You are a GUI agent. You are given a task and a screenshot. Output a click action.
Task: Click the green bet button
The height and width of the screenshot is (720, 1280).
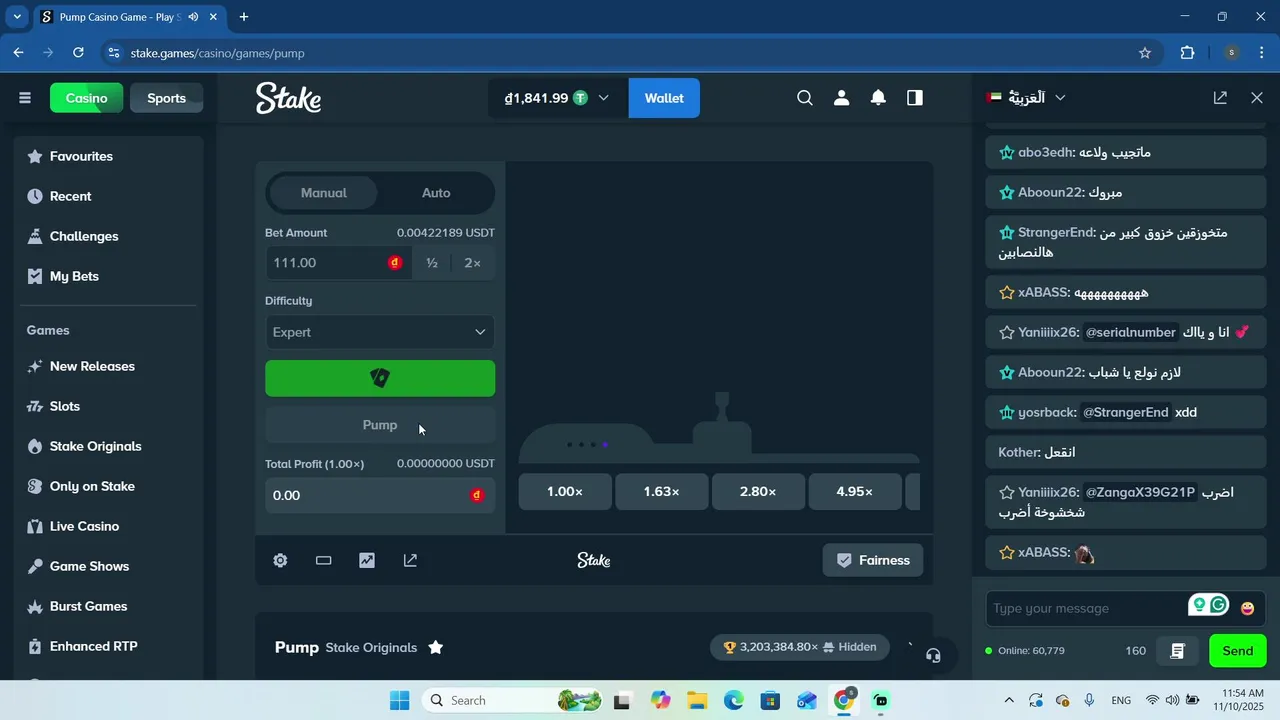coord(380,378)
